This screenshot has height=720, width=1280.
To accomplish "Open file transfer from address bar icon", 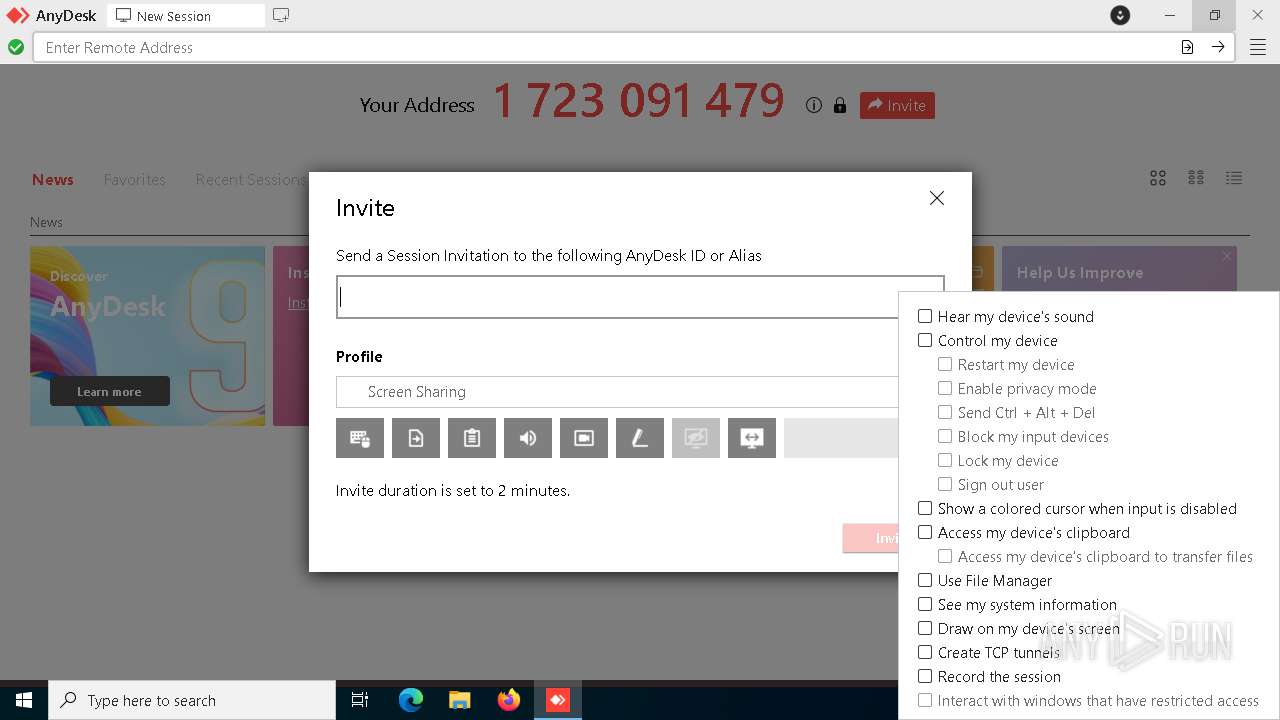I will pos(1187,47).
